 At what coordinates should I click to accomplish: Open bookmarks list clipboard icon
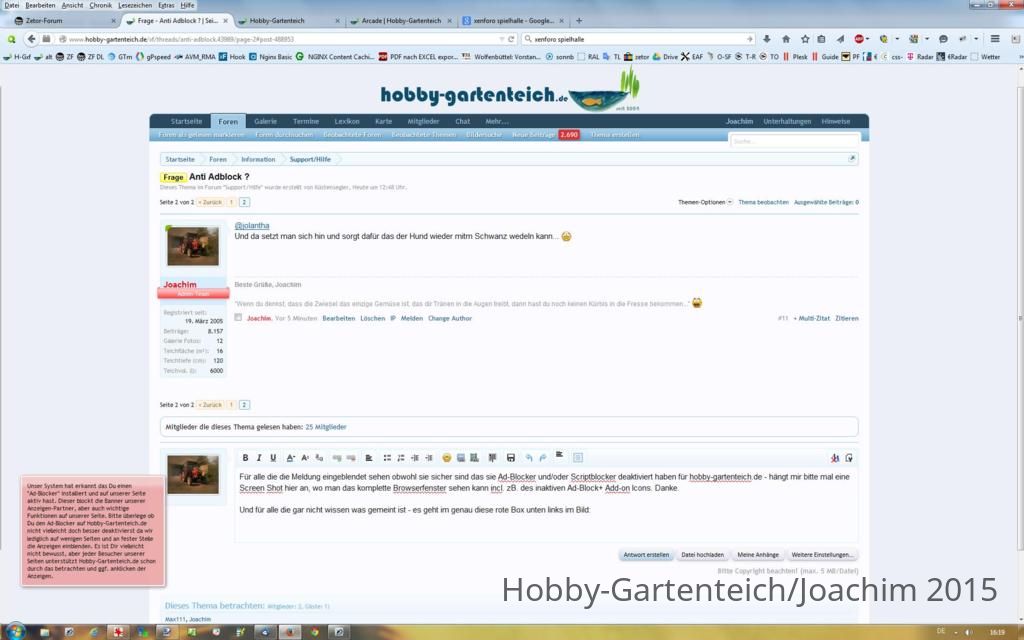pyautogui.click(x=822, y=39)
